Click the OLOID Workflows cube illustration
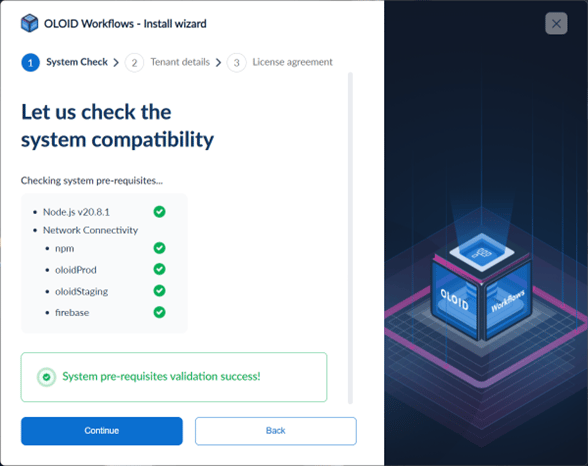 [x=482, y=287]
